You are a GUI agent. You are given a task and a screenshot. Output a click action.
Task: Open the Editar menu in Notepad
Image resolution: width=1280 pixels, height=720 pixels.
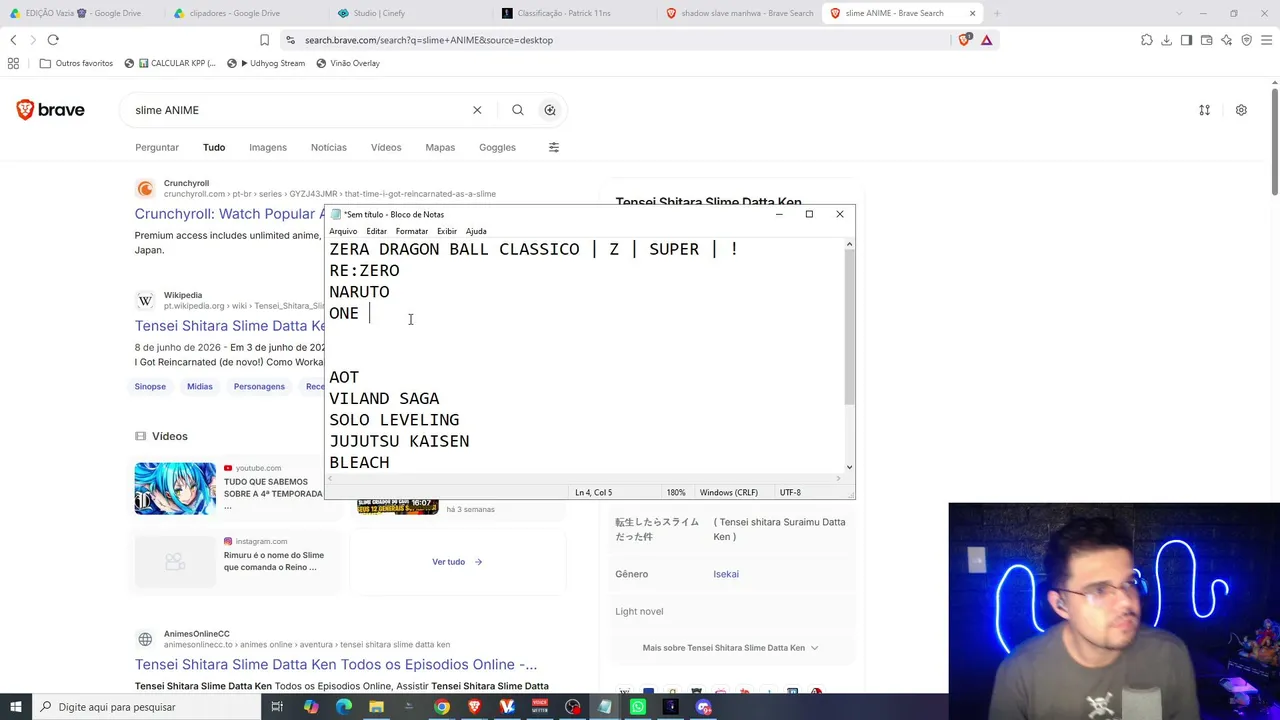(376, 231)
